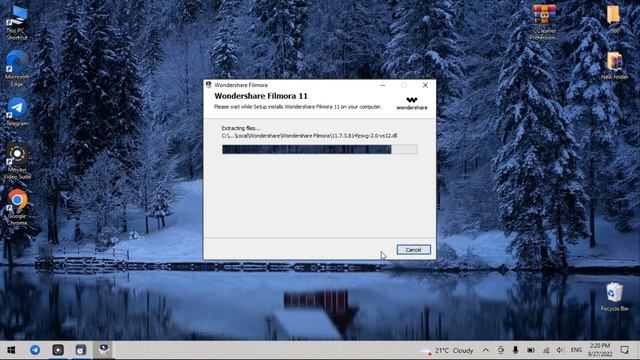Image resolution: width=640 pixels, height=360 pixels.
Task: Close the Wondershare Filmora installer window
Action: tap(425, 85)
